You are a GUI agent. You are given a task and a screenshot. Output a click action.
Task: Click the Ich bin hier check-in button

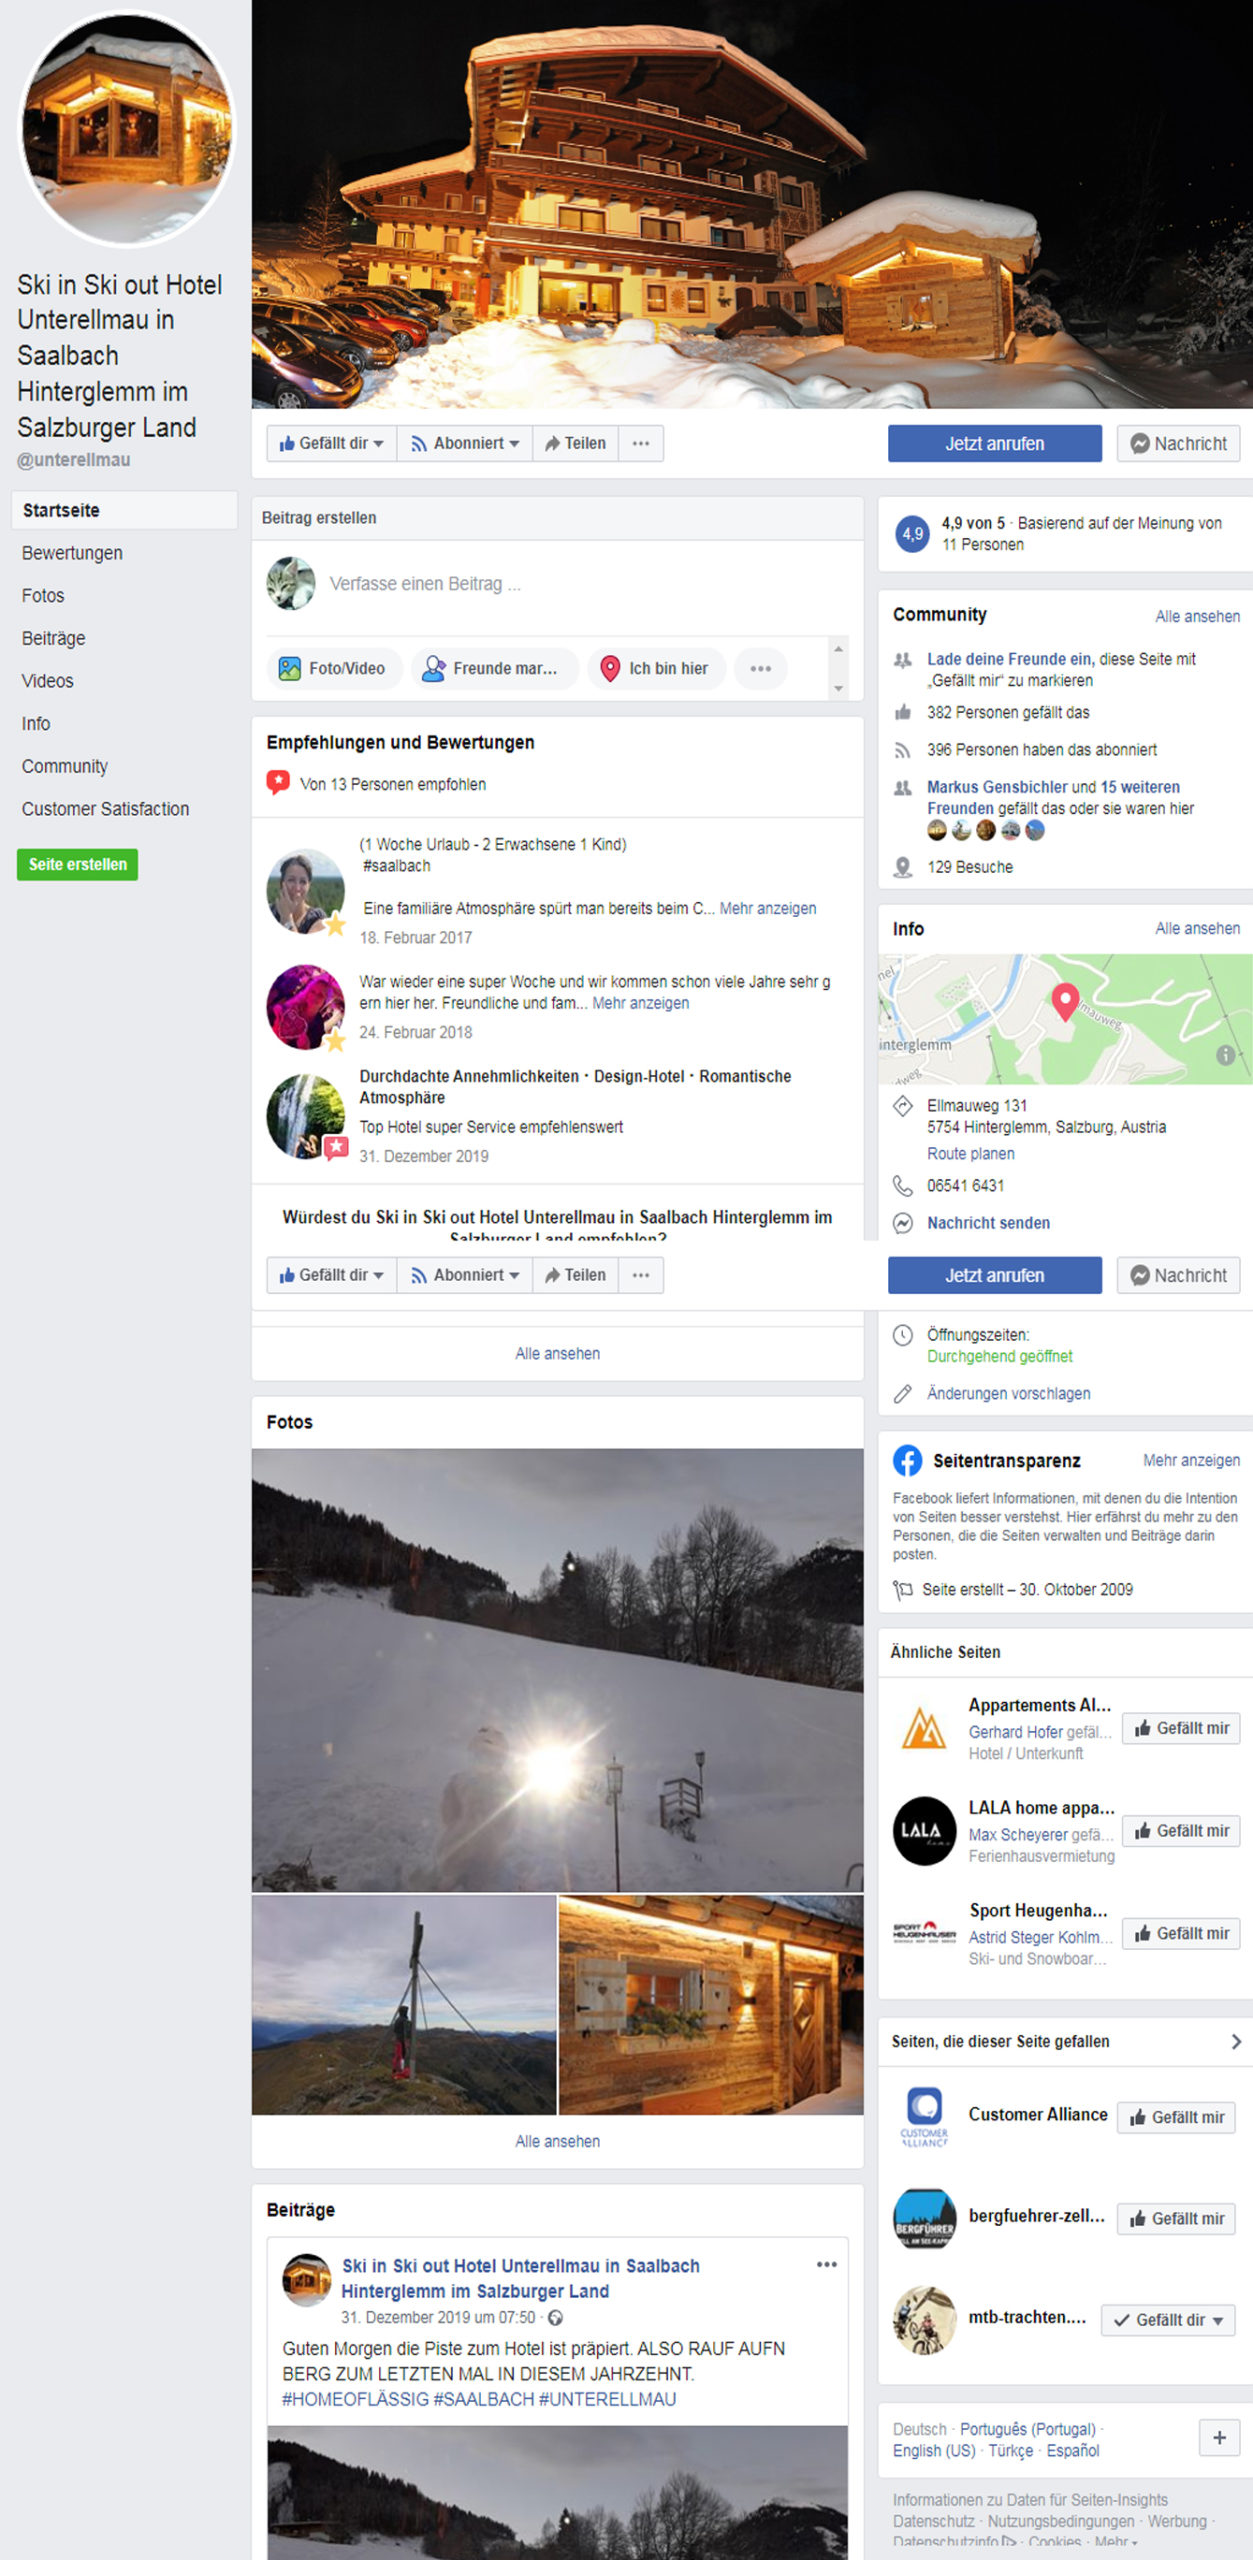[656, 668]
